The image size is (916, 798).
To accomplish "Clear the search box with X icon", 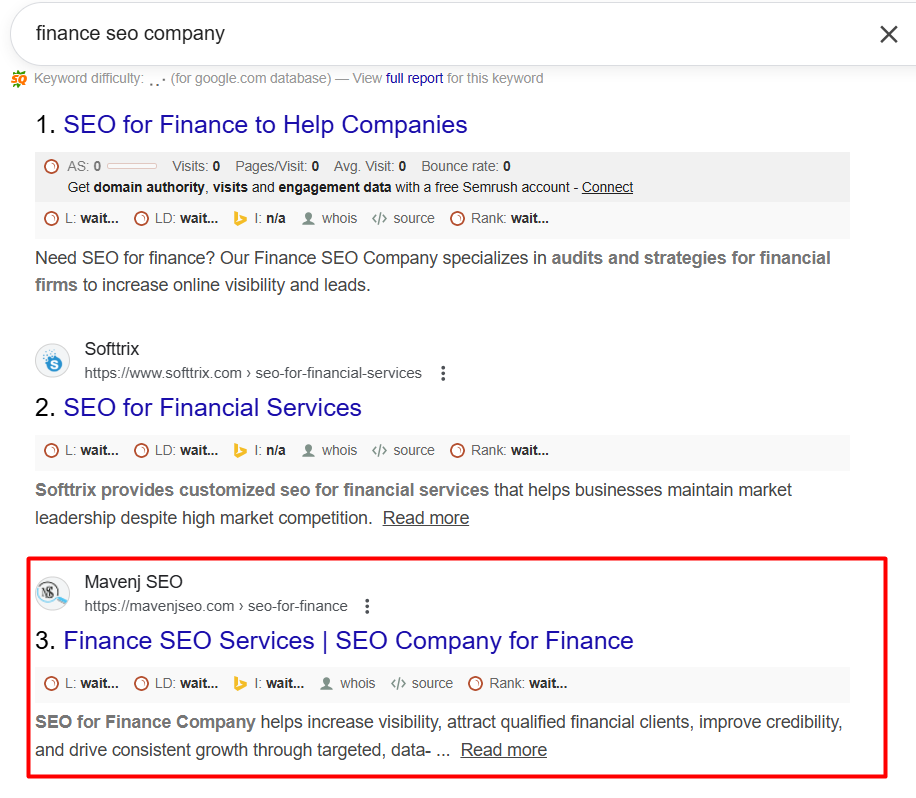I will (888, 34).
